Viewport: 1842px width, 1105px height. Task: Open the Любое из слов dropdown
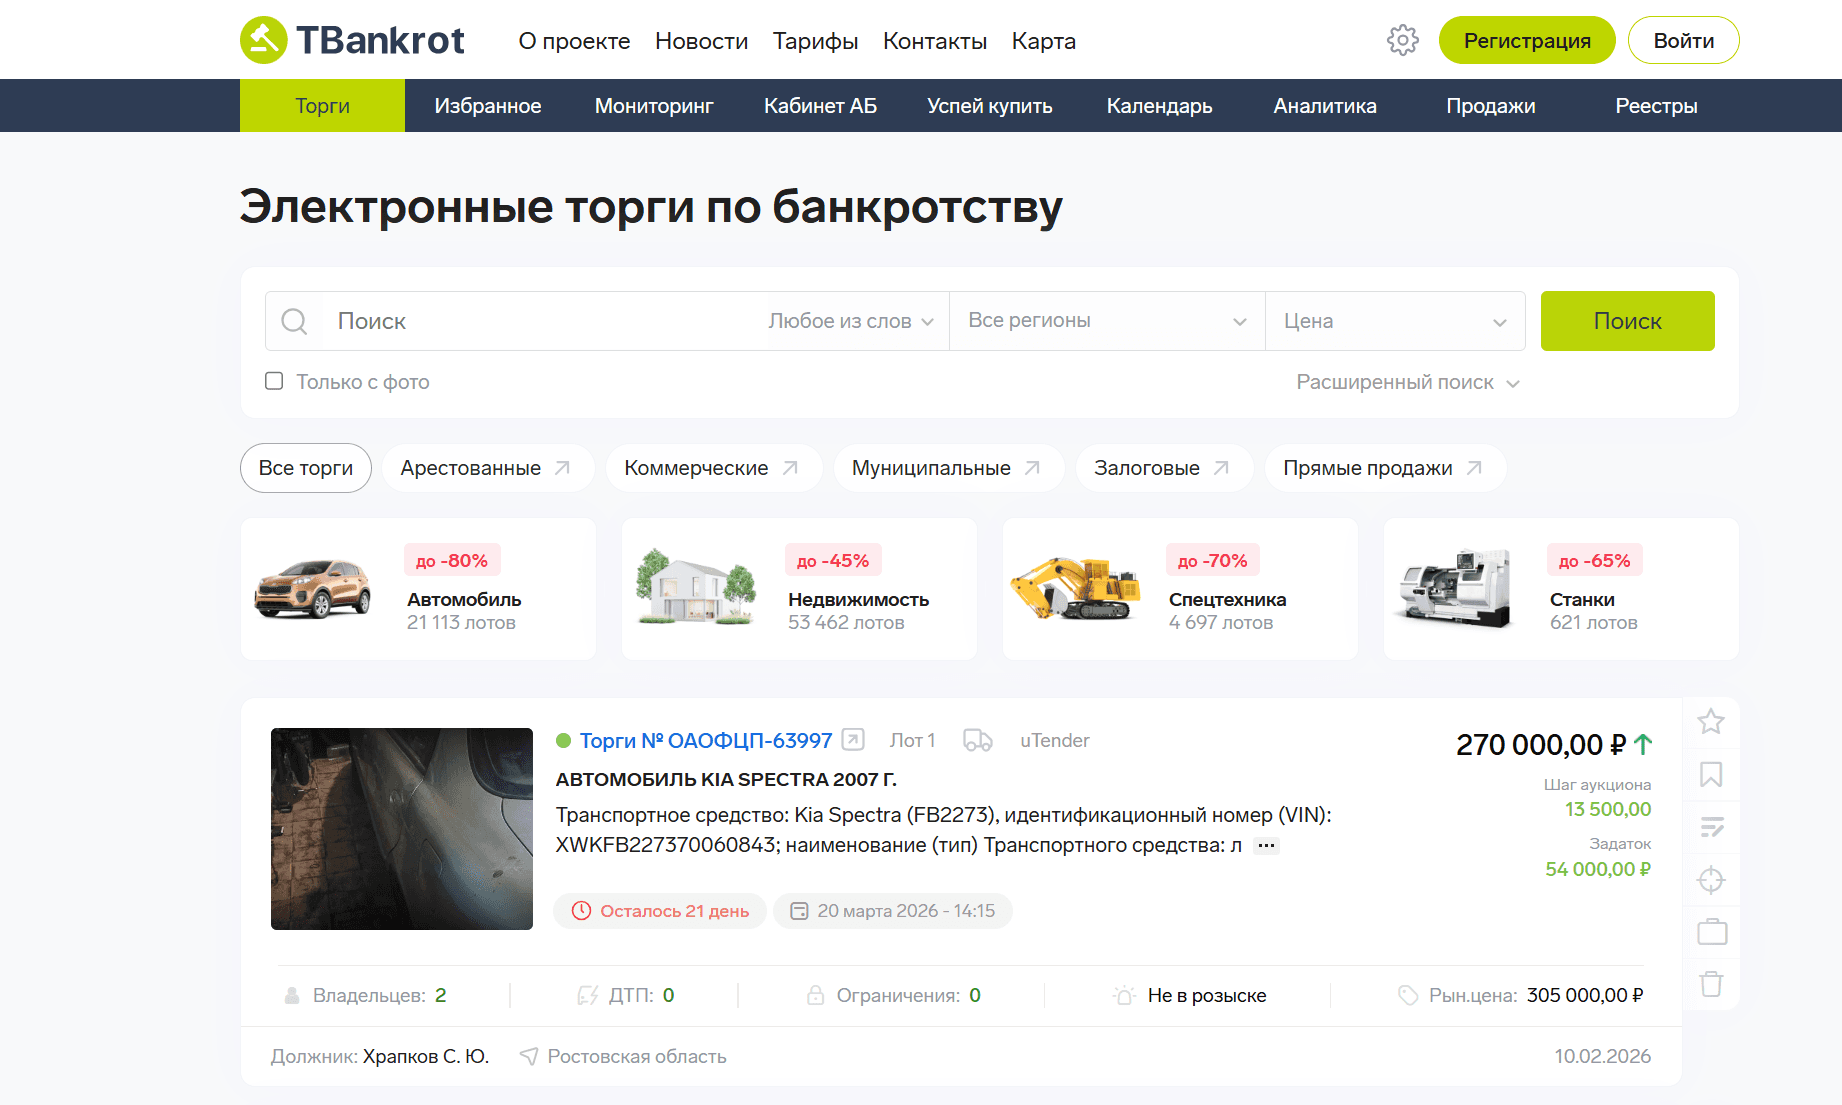pos(851,321)
